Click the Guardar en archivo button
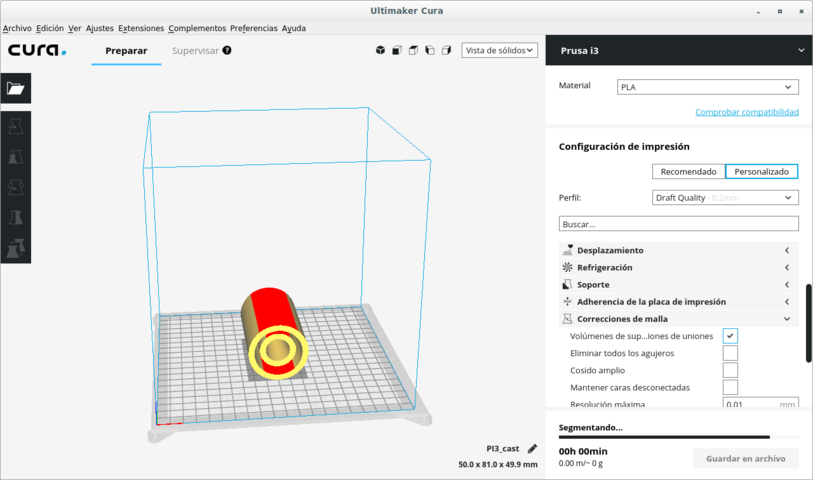Image resolution: width=813 pixels, height=480 pixels. [x=746, y=459]
